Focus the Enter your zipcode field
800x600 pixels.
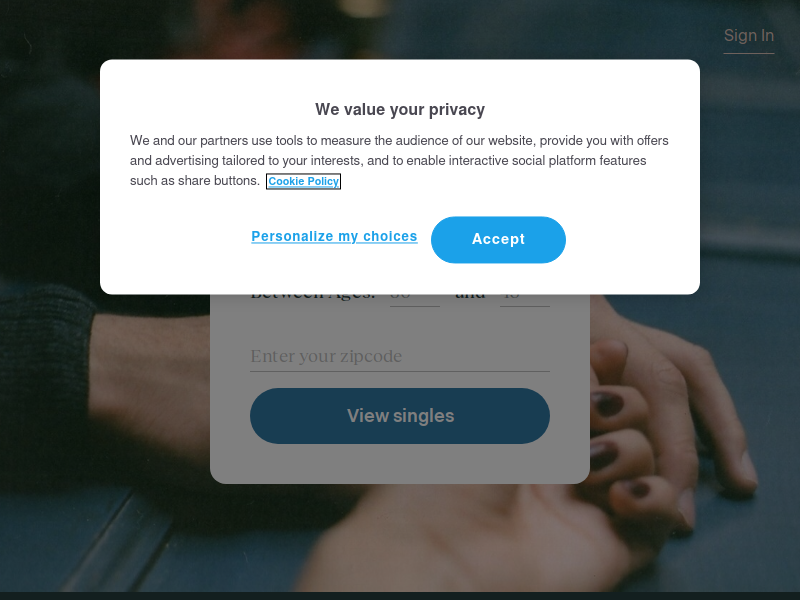tap(399, 356)
